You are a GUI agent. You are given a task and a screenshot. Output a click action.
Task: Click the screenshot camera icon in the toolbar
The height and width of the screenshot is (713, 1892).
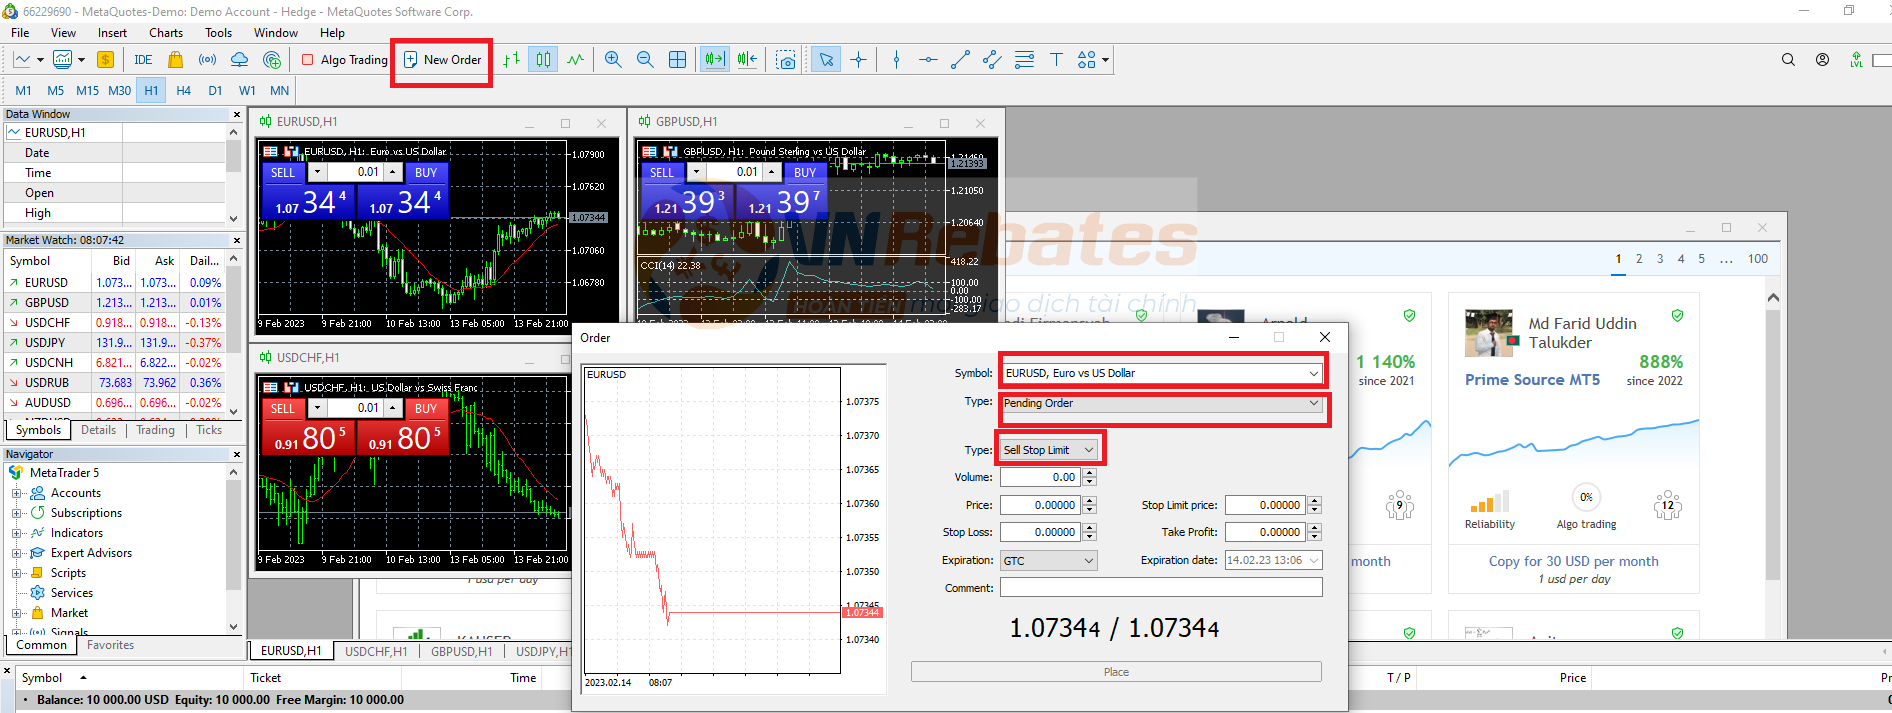tap(787, 60)
